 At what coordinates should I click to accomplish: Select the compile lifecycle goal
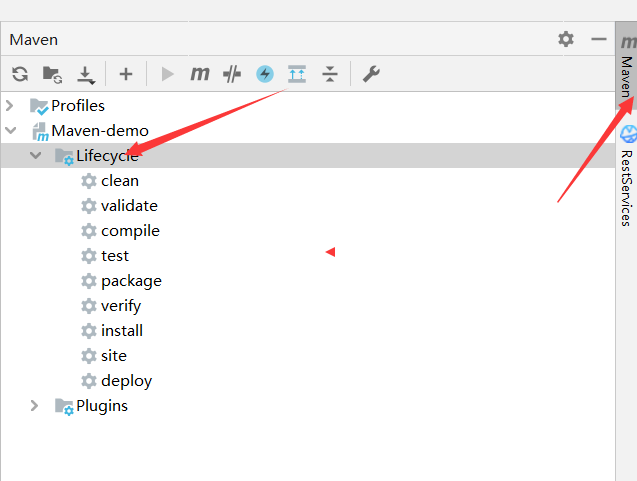pyautogui.click(x=308, y=231)
